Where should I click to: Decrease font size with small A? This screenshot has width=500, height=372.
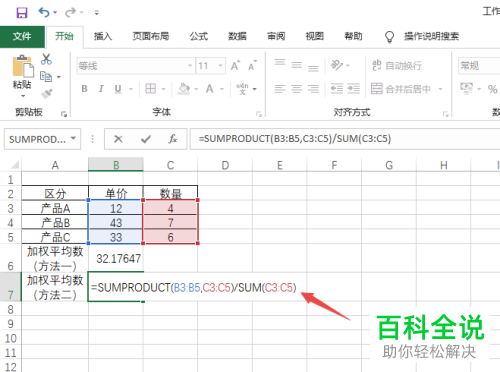[252, 65]
